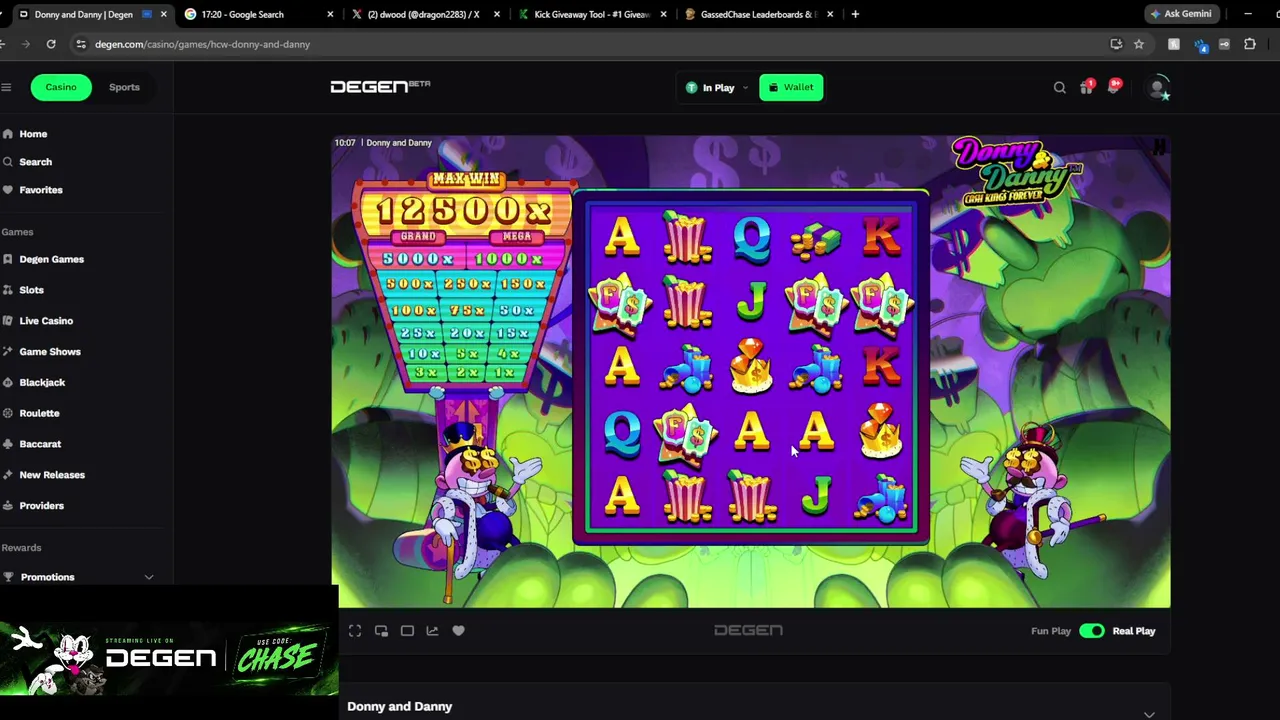This screenshot has height=720, width=1280.
Task: Click the DEGEN logo in header
Action: (x=380, y=87)
